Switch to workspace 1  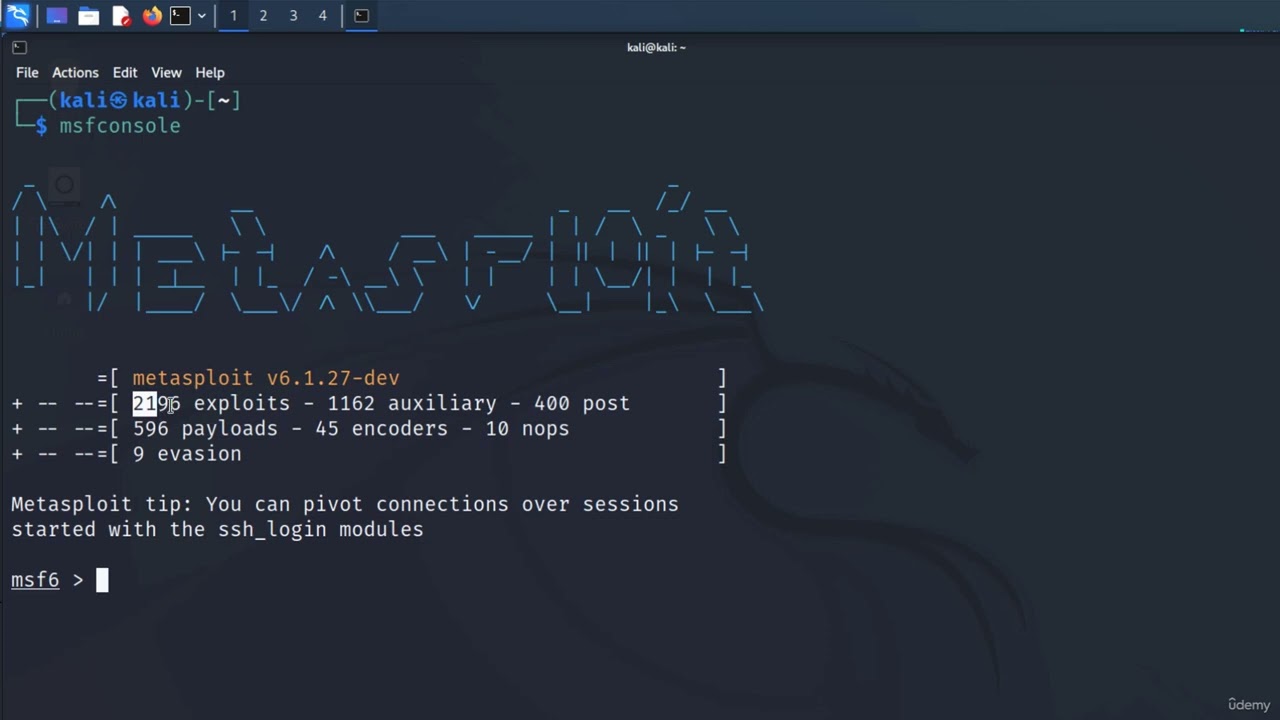(x=233, y=16)
